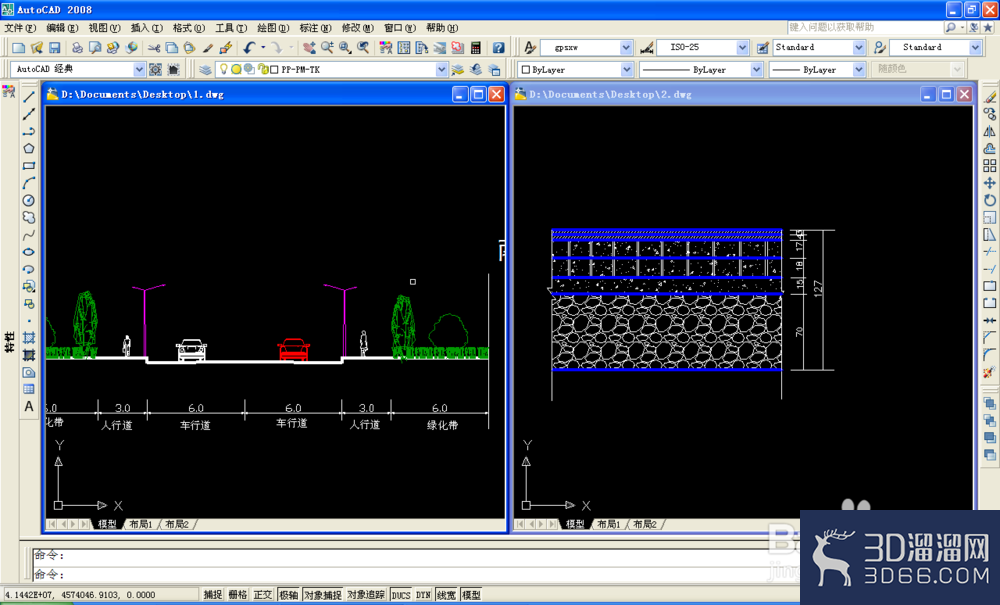Click the layer color square for PP-PM-TK

274,69
